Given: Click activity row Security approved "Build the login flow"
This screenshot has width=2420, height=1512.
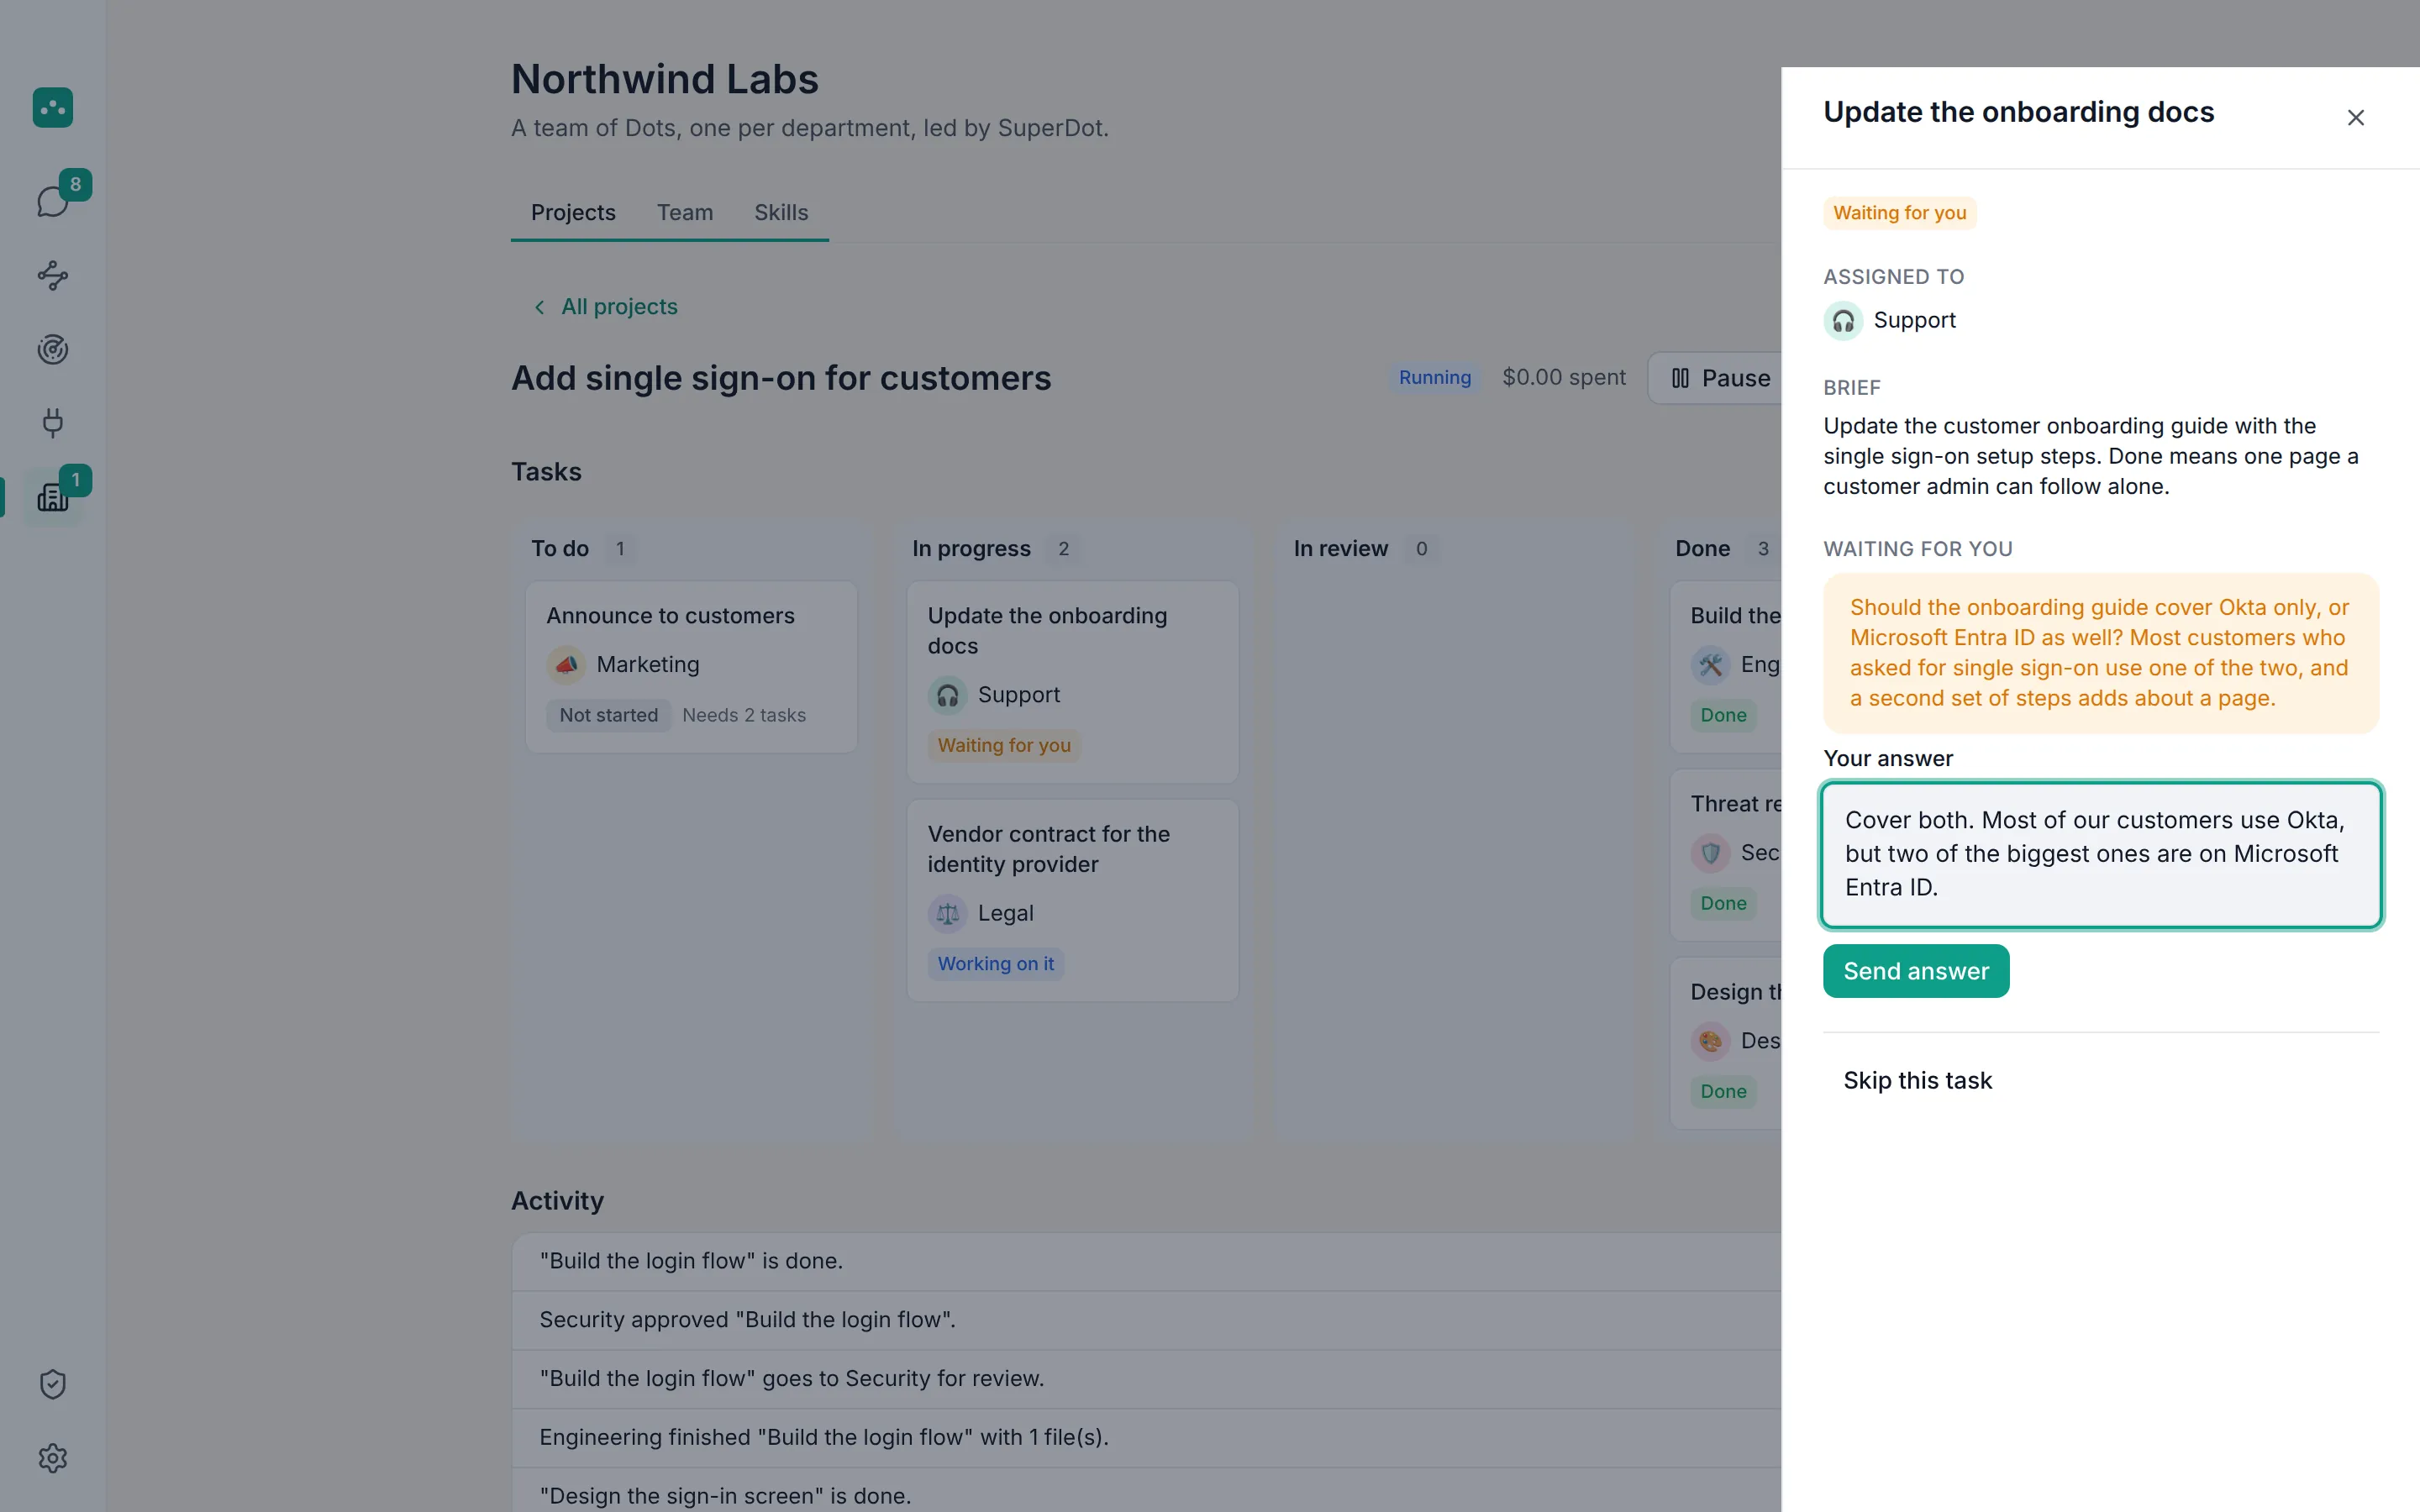Looking at the screenshot, I should click(1147, 1320).
